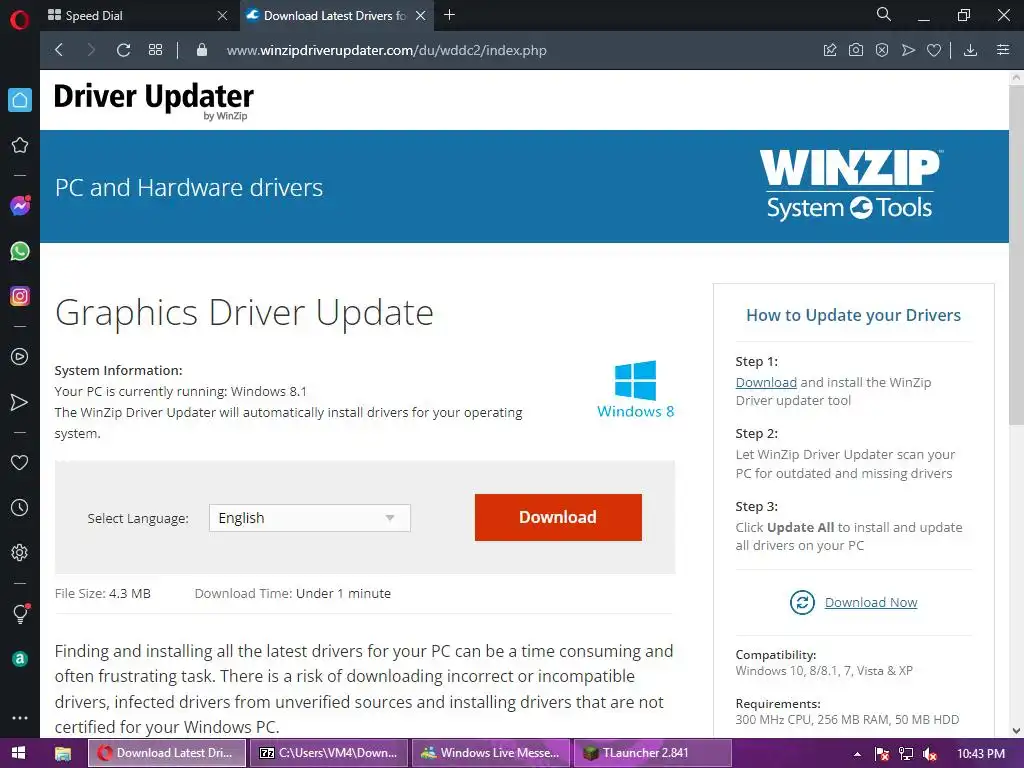Open Easy Setup menu icon
Viewport: 1024px width, 768px height.
tap(1003, 50)
